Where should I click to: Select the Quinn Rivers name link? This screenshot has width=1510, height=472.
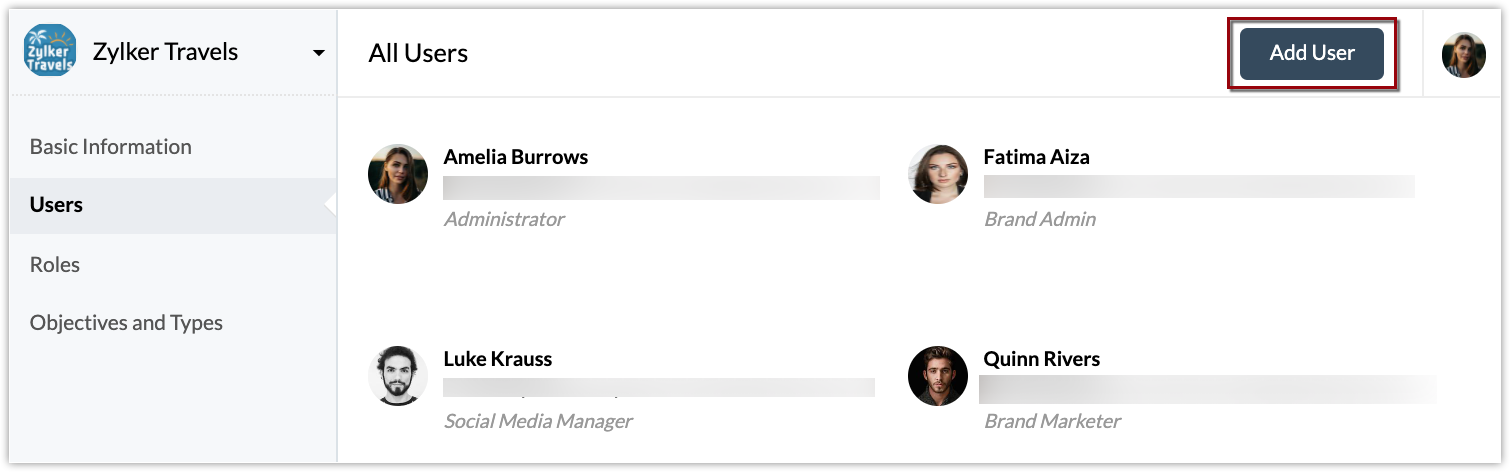[1041, 359]
